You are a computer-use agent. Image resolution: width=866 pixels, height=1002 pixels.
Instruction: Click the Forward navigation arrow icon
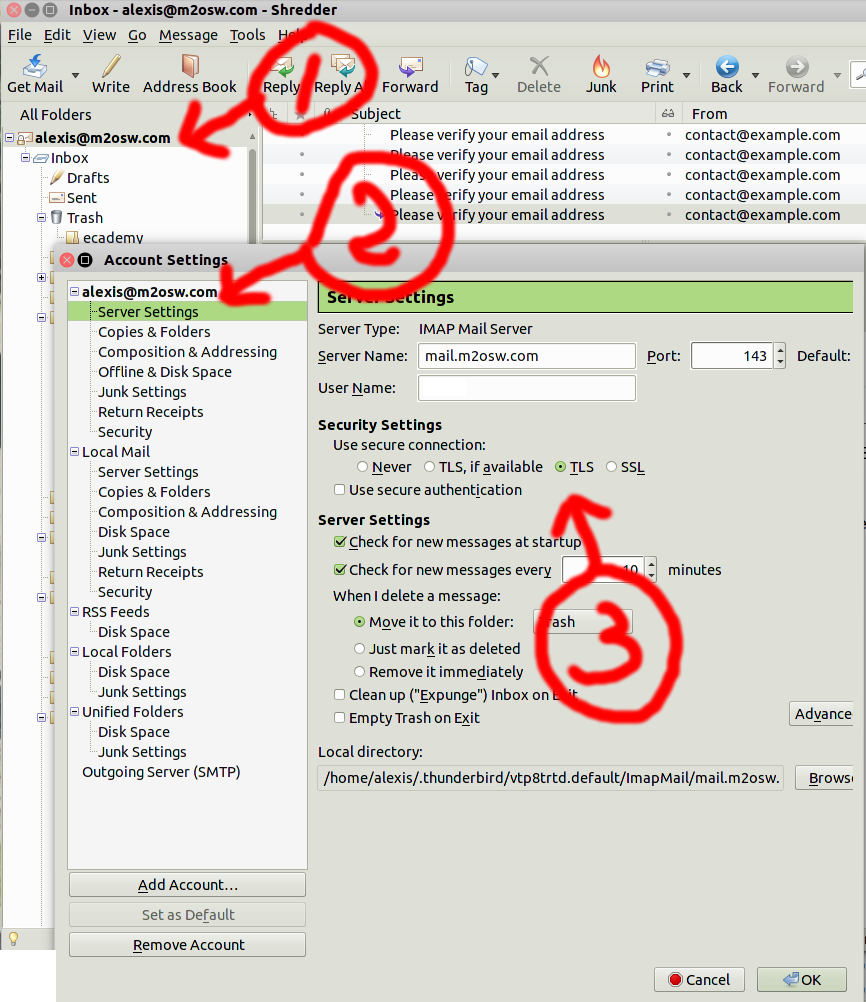(x=796, y=66)
